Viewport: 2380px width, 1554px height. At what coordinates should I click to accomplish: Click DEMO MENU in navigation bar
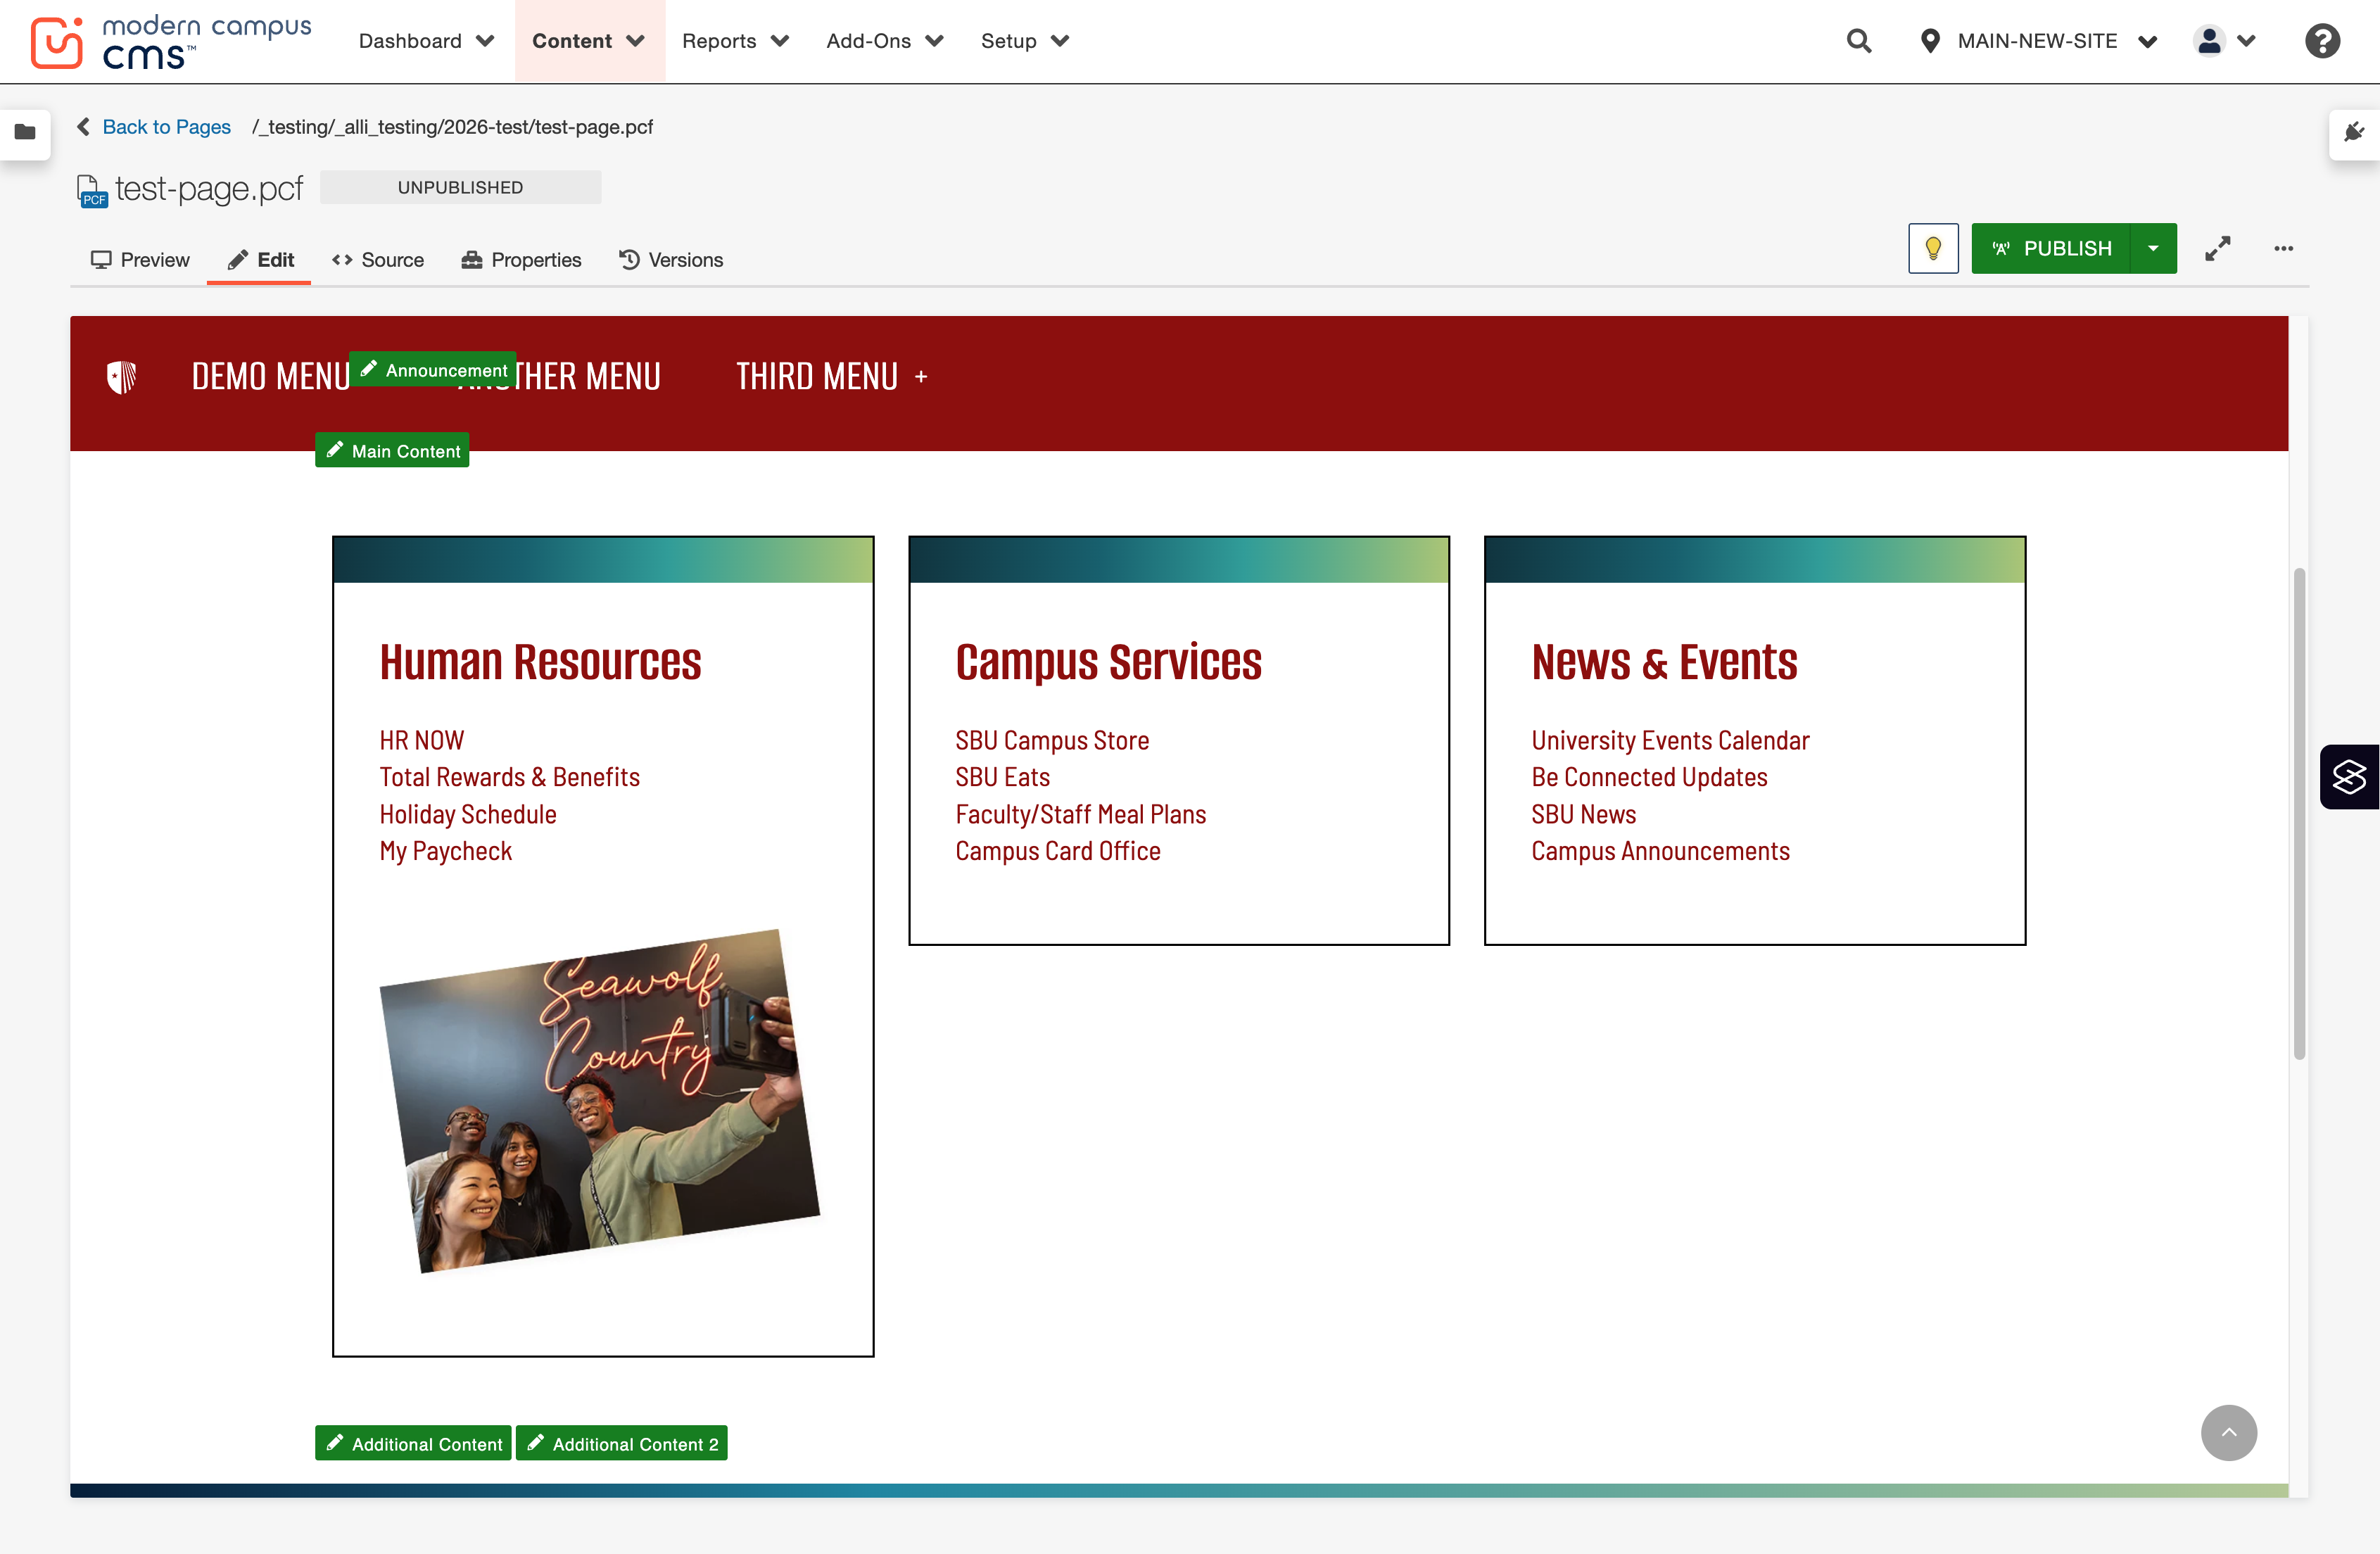[x=270, y=377]
